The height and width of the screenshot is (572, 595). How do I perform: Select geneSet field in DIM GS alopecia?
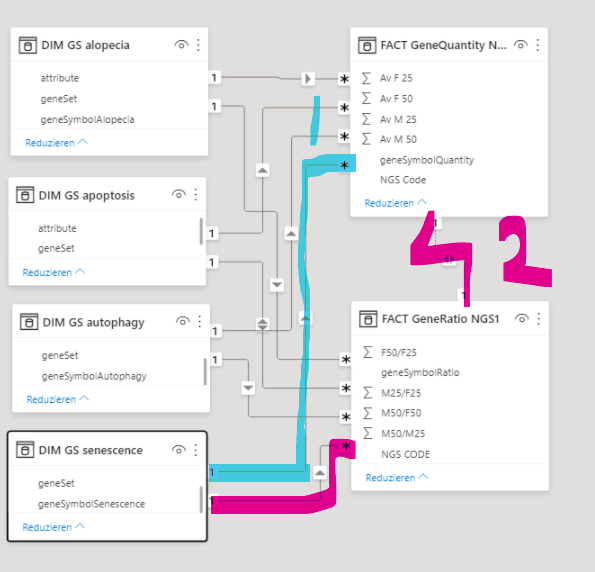point(59,99)
